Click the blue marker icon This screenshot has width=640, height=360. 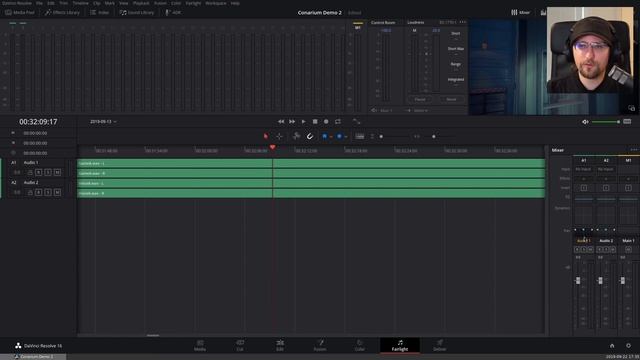pyautogui.click(x=339, y=136)
